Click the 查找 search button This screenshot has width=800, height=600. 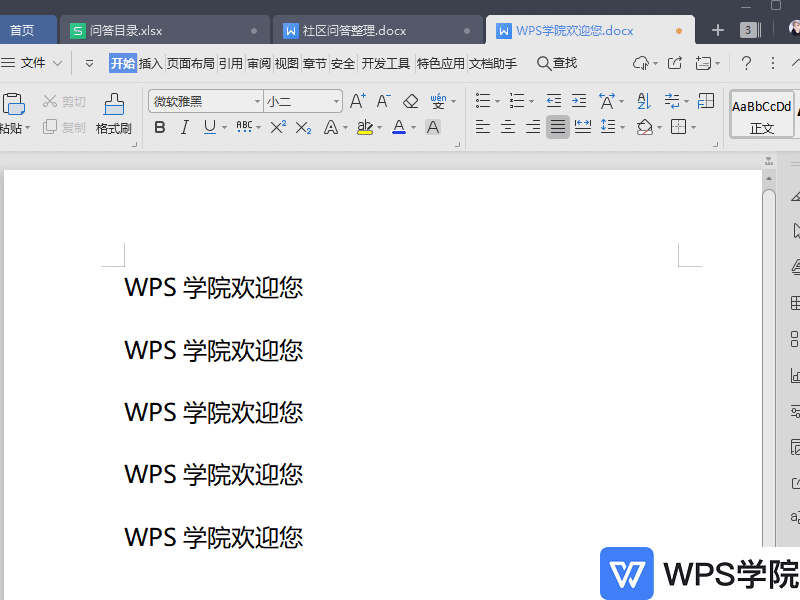[x=557, y=63]
